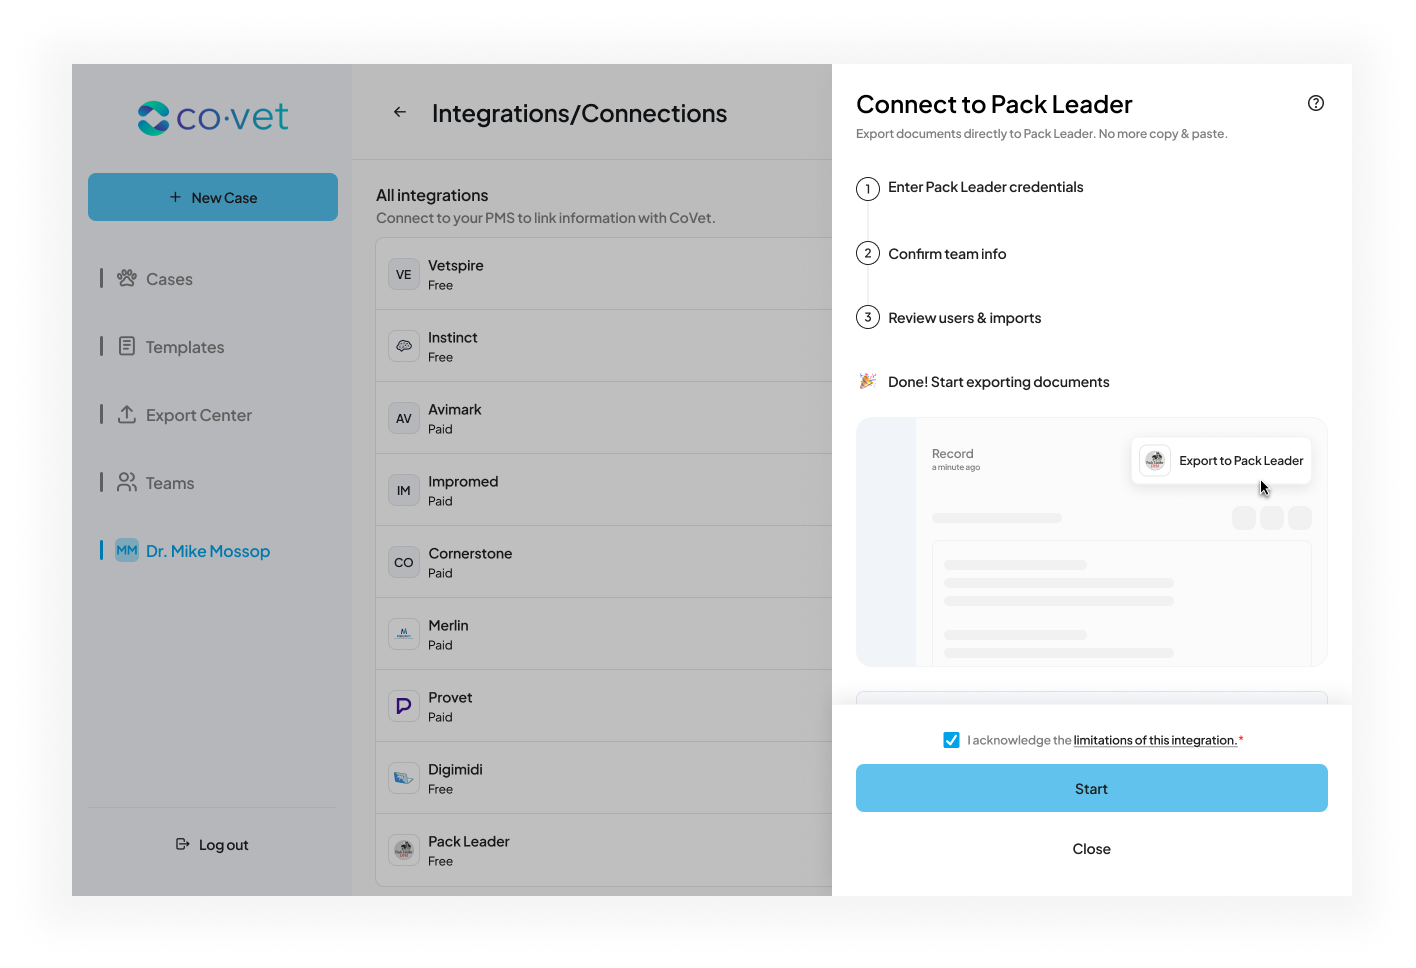Click 'Done! Start exporting documents' text
1416x968 pixels.
pyautogui.click(x=999, y=382)
